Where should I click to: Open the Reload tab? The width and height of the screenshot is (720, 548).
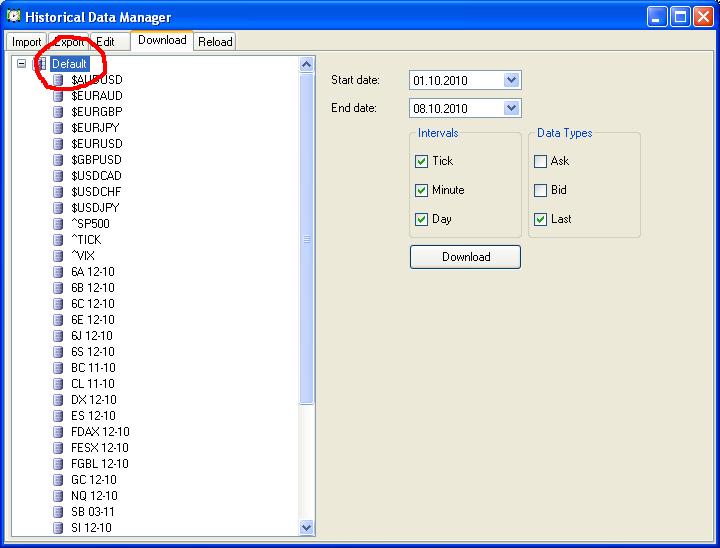click(215, 42)
